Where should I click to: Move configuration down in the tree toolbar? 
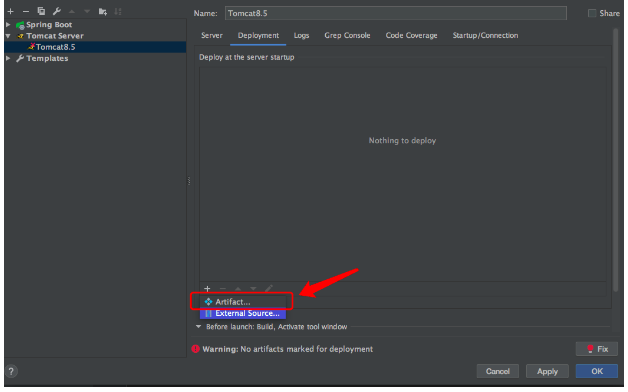87,12
